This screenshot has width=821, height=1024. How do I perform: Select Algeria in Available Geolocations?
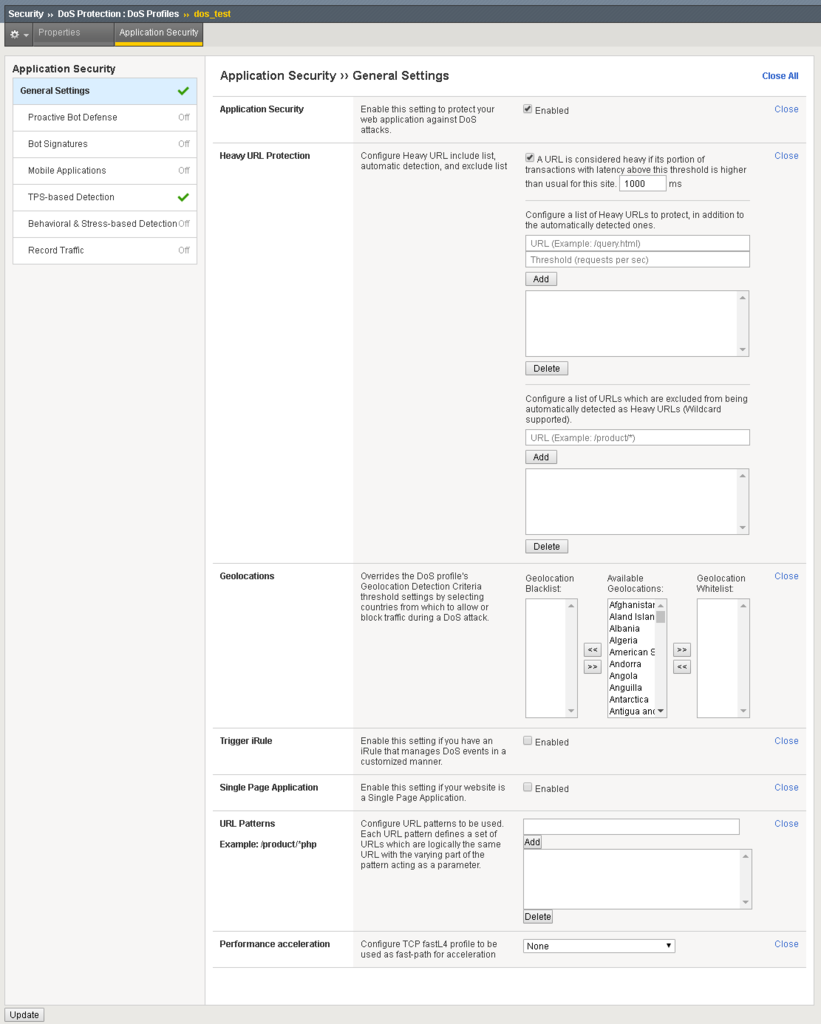click(x=631, y=640)
